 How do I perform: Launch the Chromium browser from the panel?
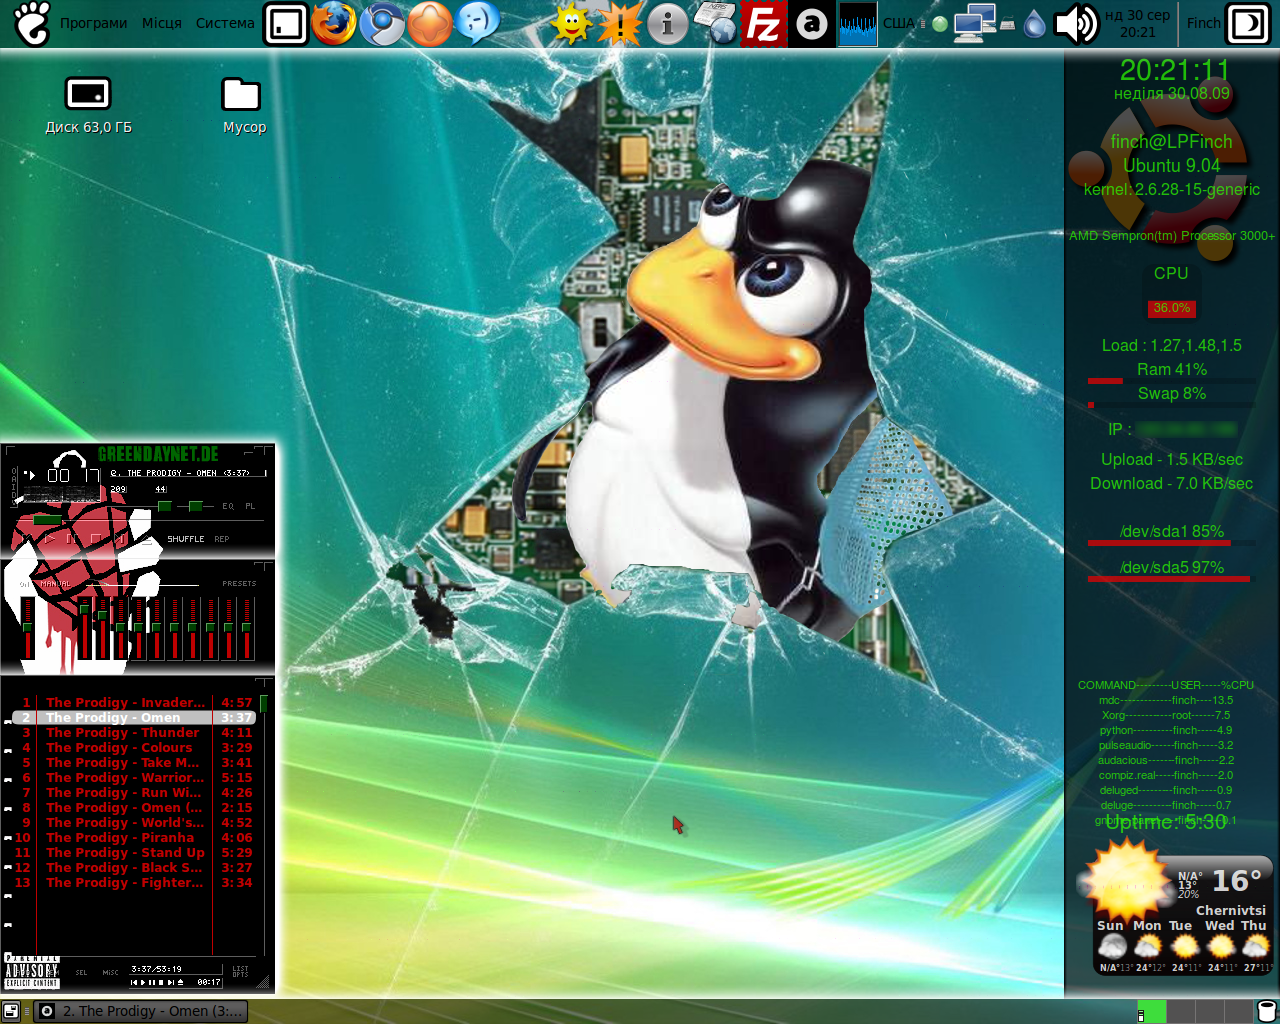click(x=382, y=24)
